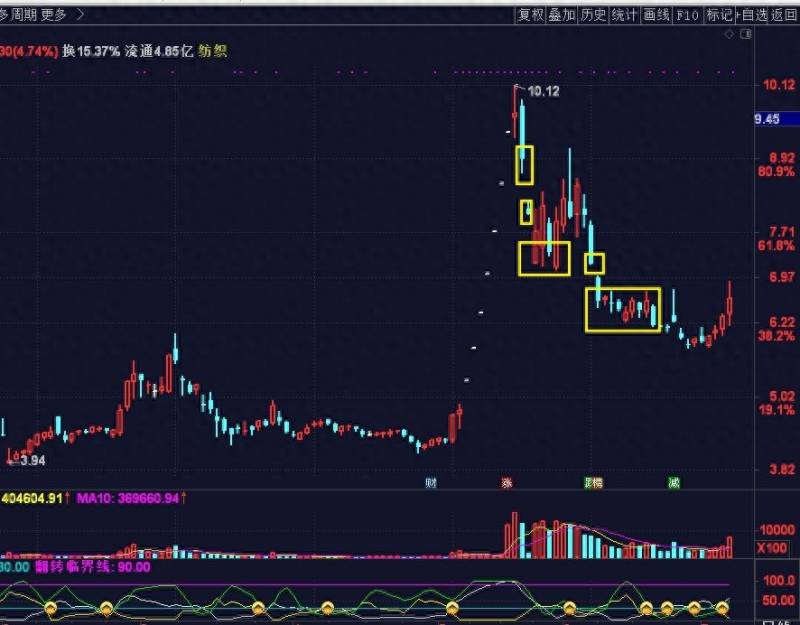
Task: Click the 复权 adjust-price toolbar button
Action: coord(531,15)
